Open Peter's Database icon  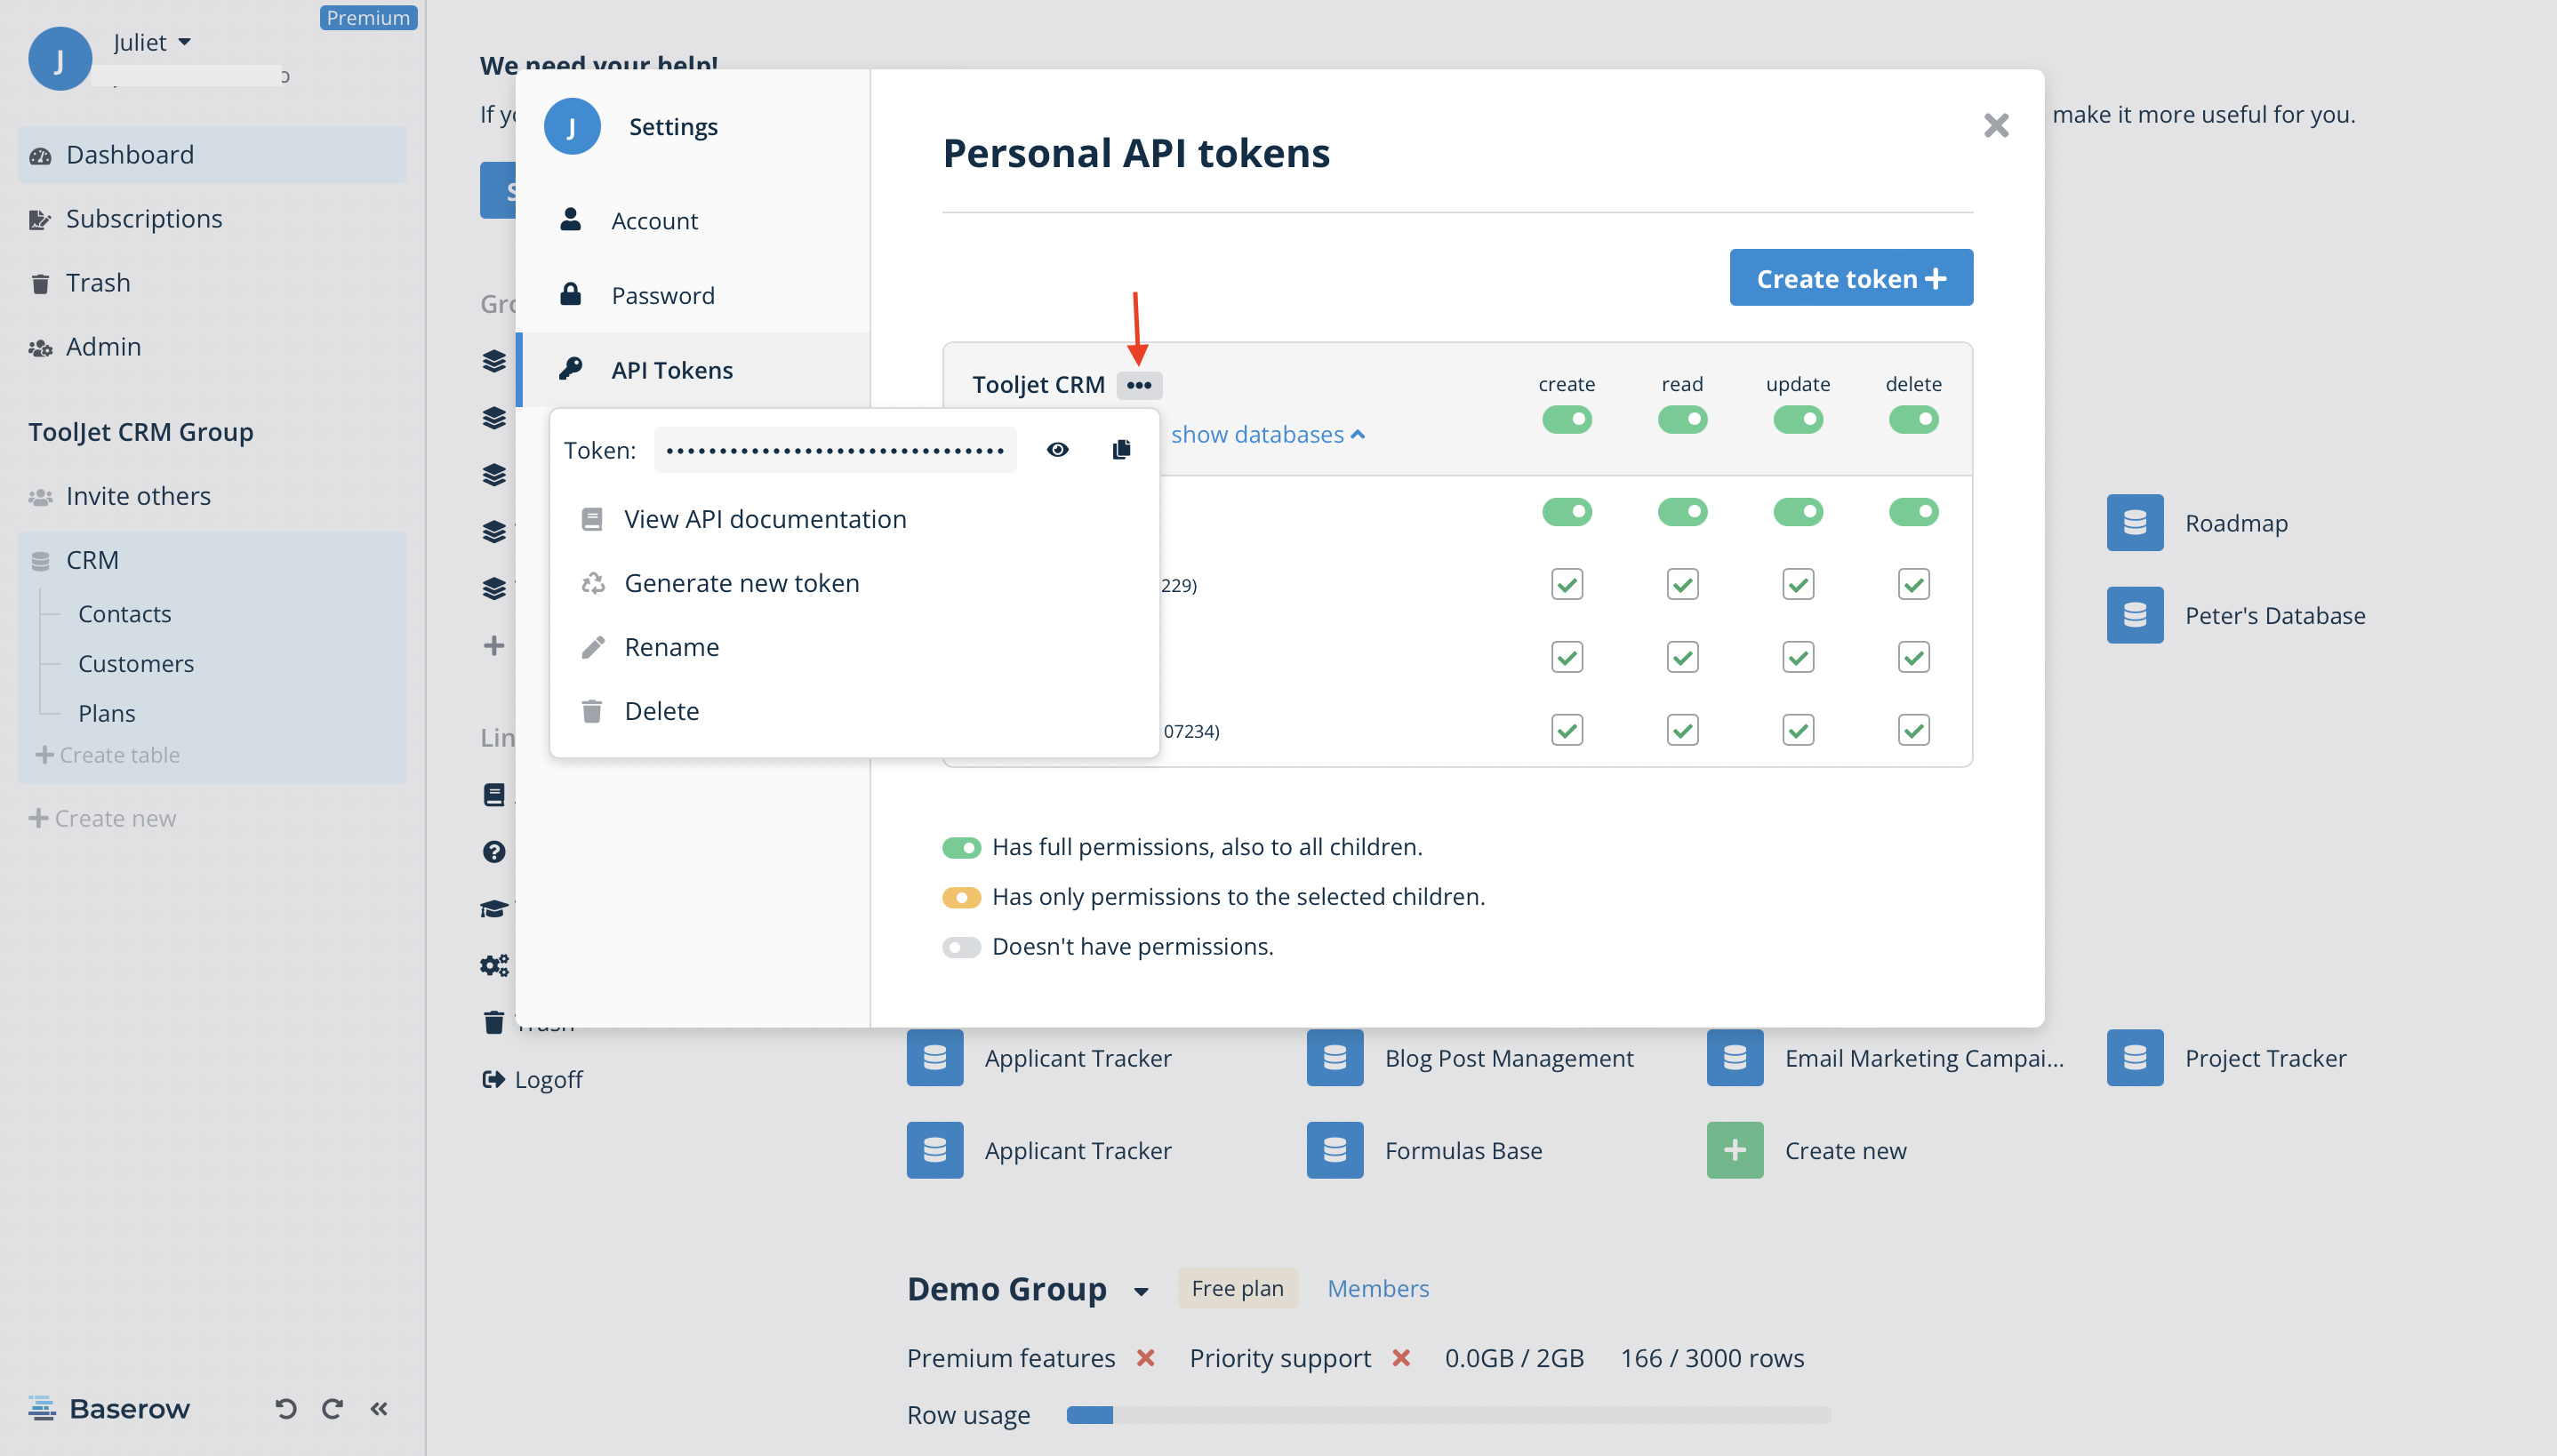2134,614
